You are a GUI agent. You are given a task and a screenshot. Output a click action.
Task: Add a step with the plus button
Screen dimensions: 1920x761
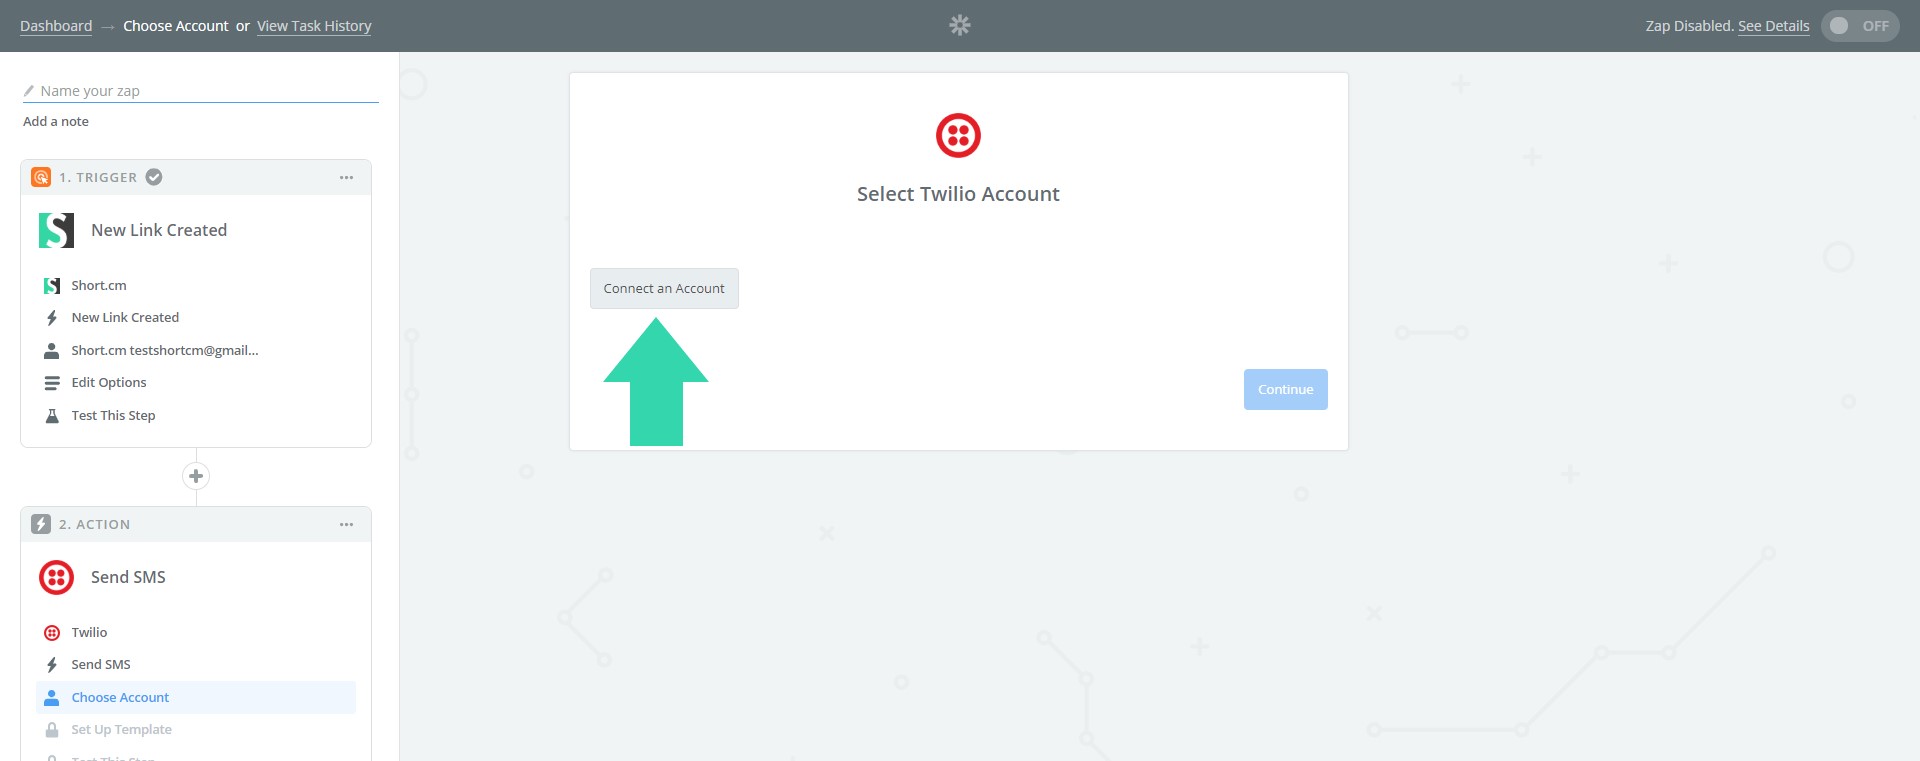pyautogui.click(x=196, y=476)
